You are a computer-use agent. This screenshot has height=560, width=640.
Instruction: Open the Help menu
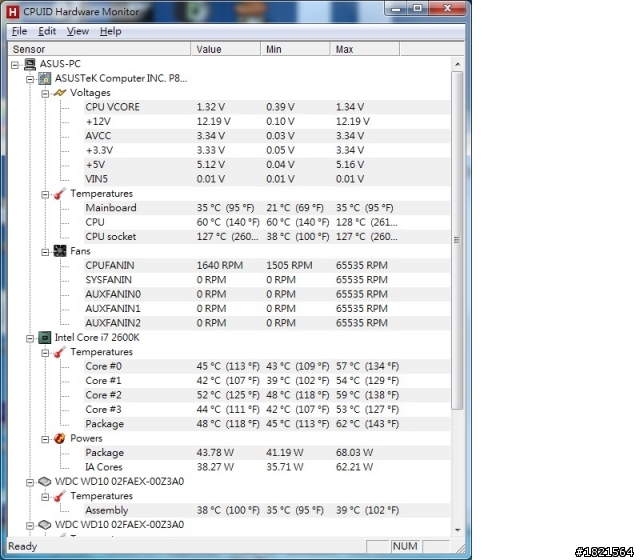(111, 31)
